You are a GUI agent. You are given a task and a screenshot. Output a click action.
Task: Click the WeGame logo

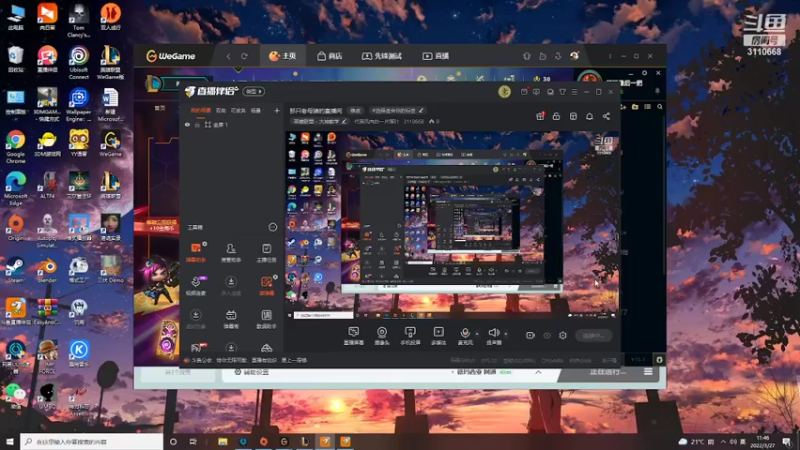click(x=171, y=56)
